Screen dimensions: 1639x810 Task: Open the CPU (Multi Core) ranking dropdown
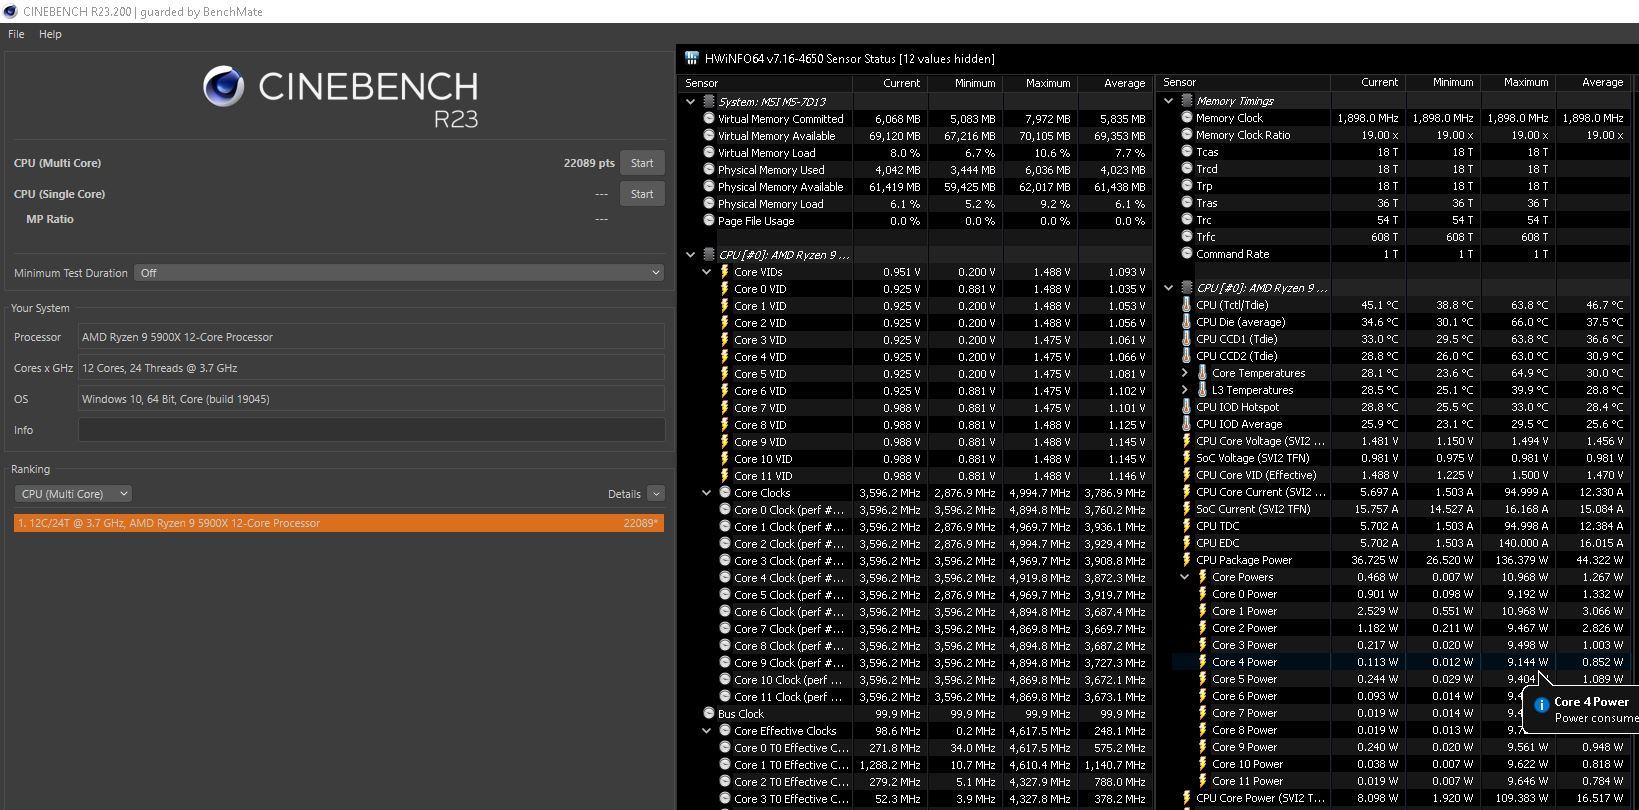point(73,494)
